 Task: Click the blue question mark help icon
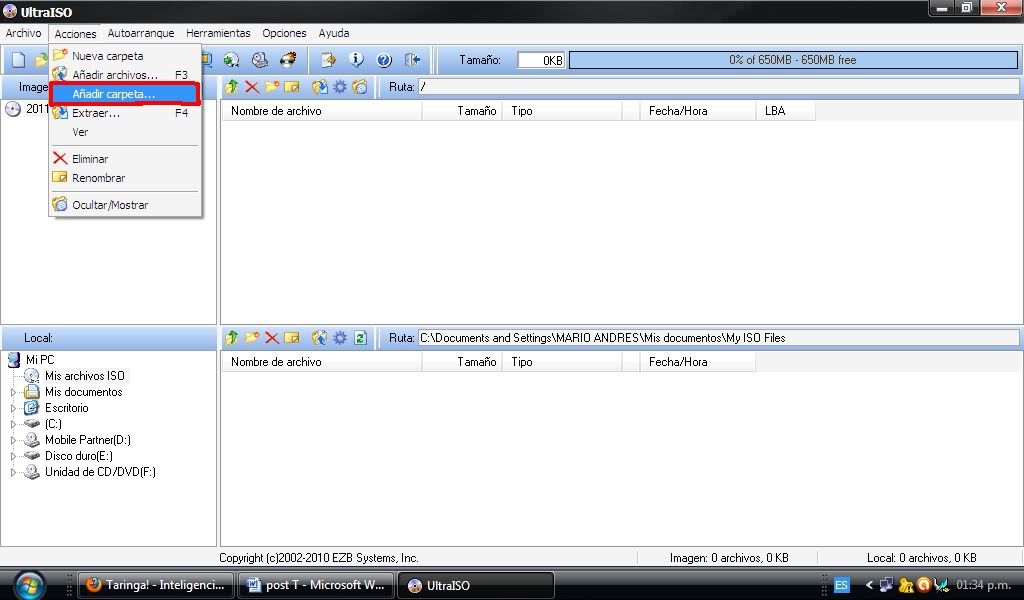(384, 60)
